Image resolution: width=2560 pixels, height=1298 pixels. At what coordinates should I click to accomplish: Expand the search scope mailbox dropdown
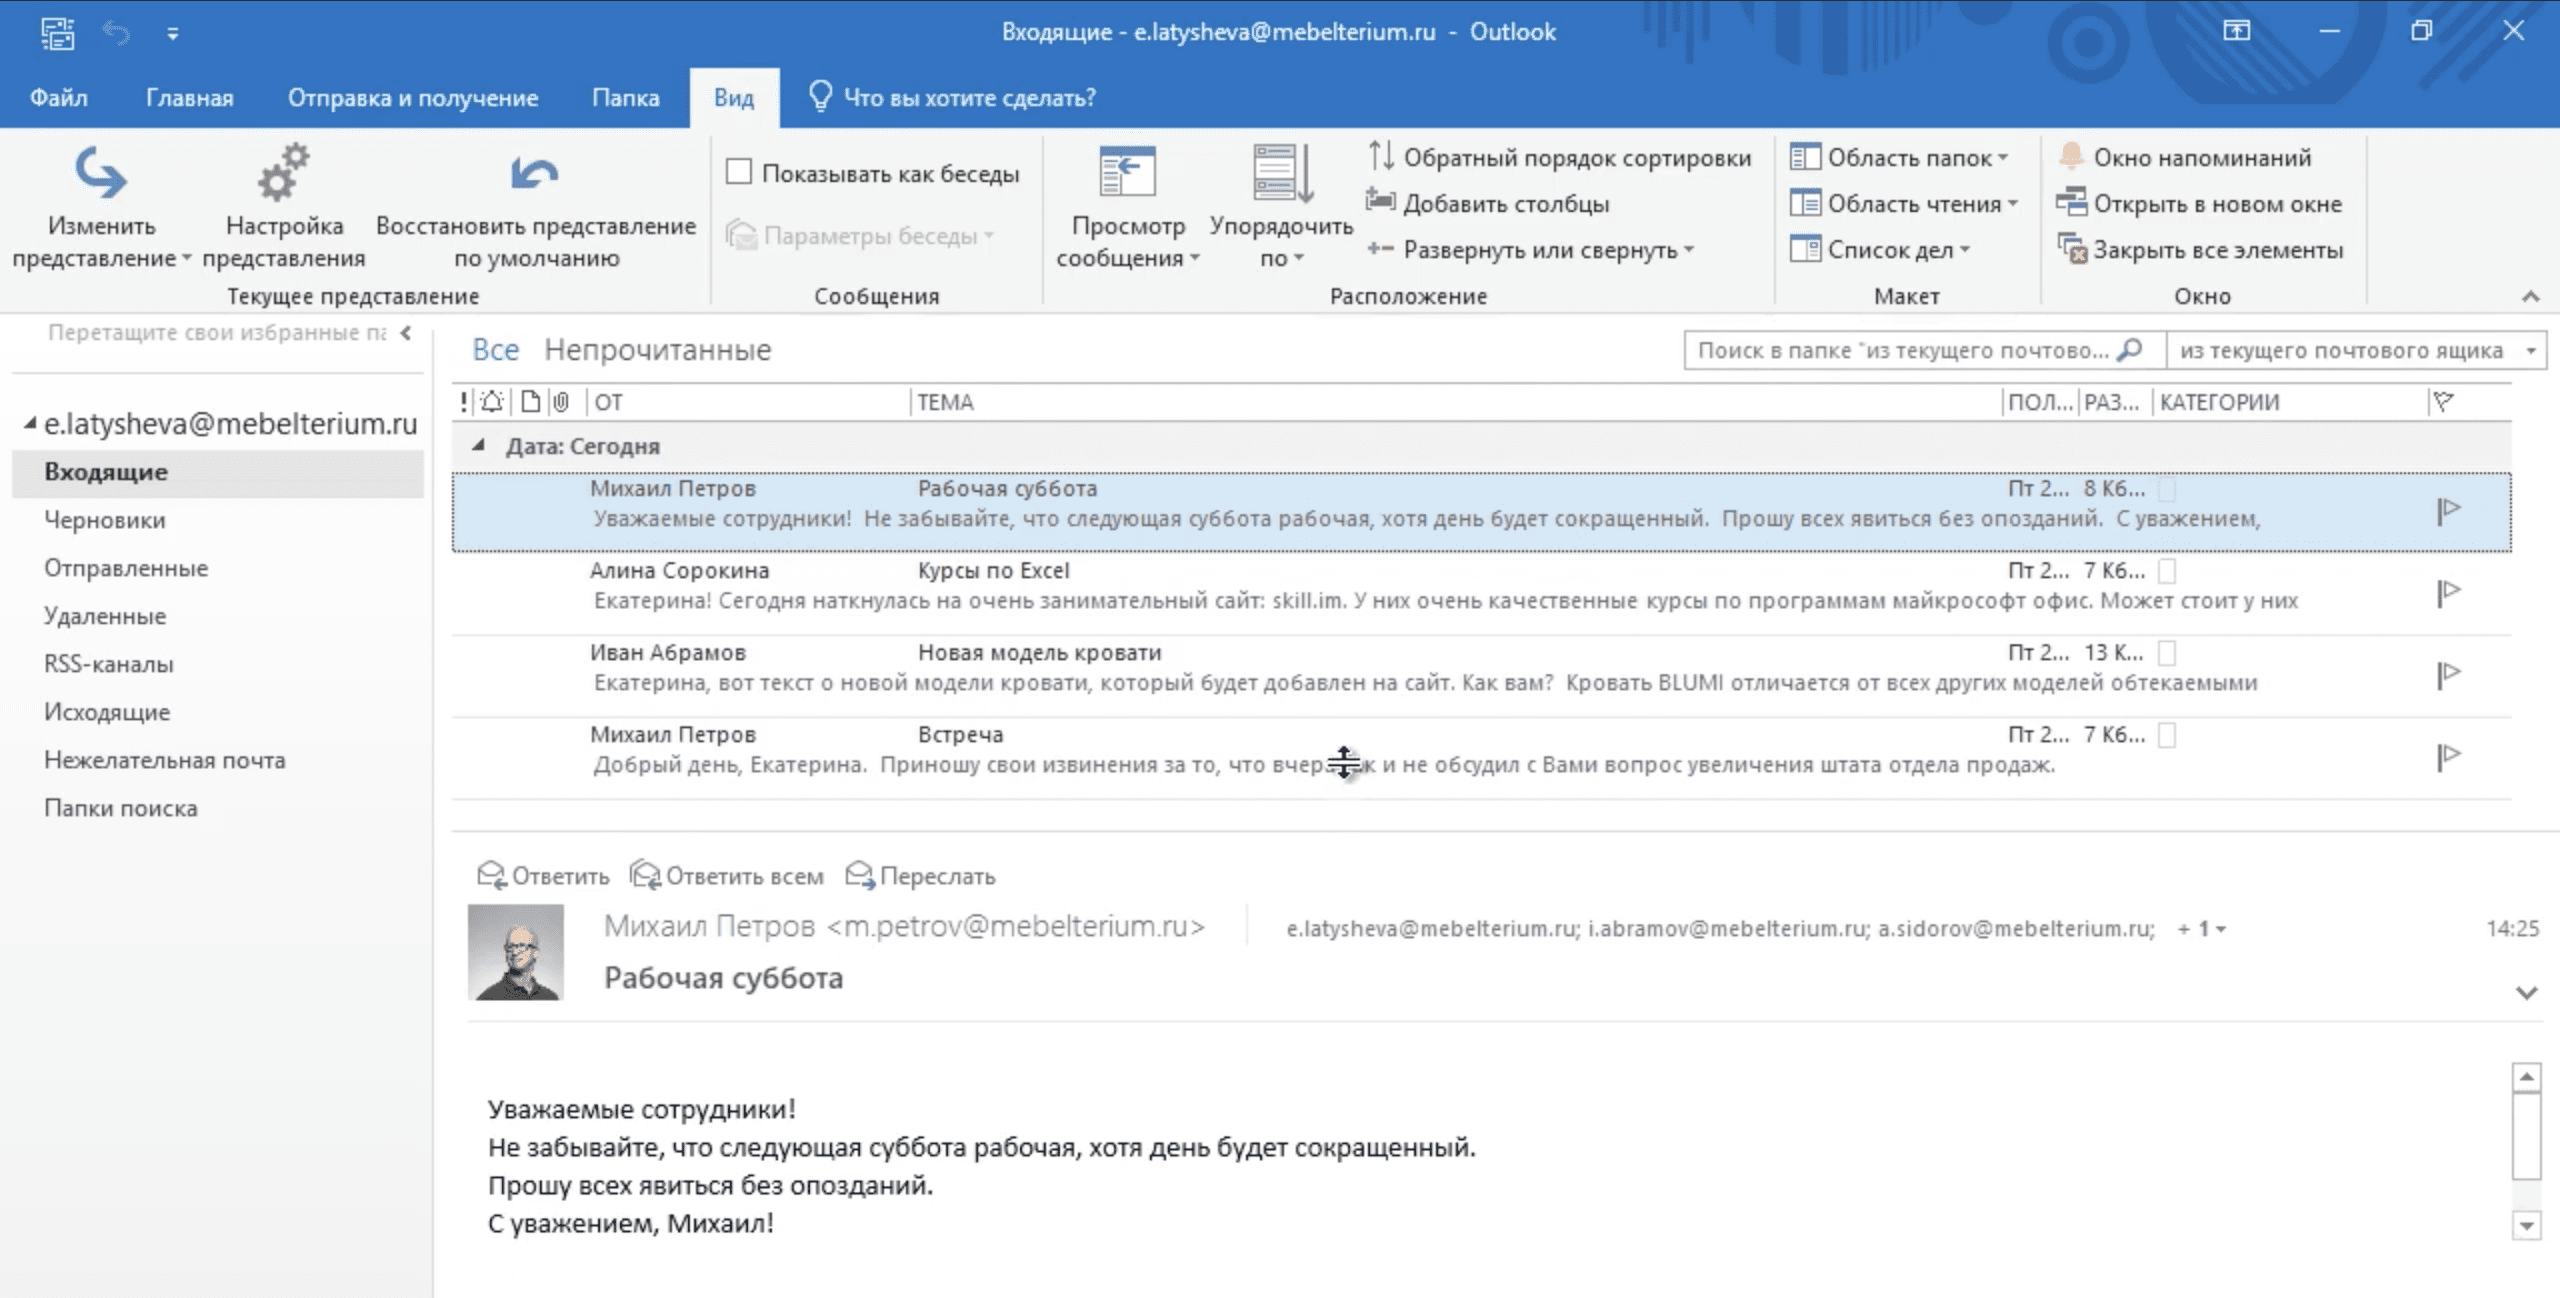click(x=2531, y=351)
